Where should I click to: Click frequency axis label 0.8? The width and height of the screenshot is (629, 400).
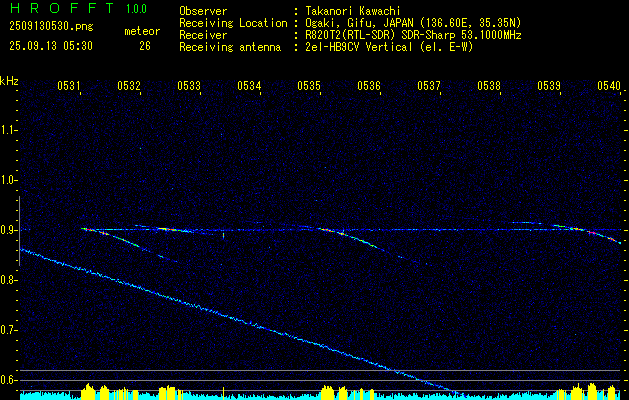click(7, 280)
